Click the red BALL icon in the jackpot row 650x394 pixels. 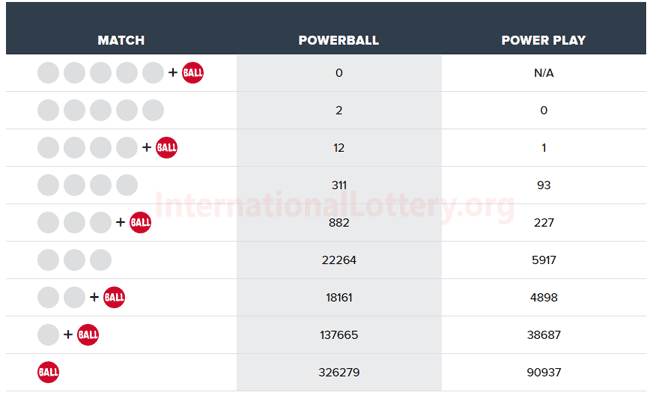tap(193, 73)
